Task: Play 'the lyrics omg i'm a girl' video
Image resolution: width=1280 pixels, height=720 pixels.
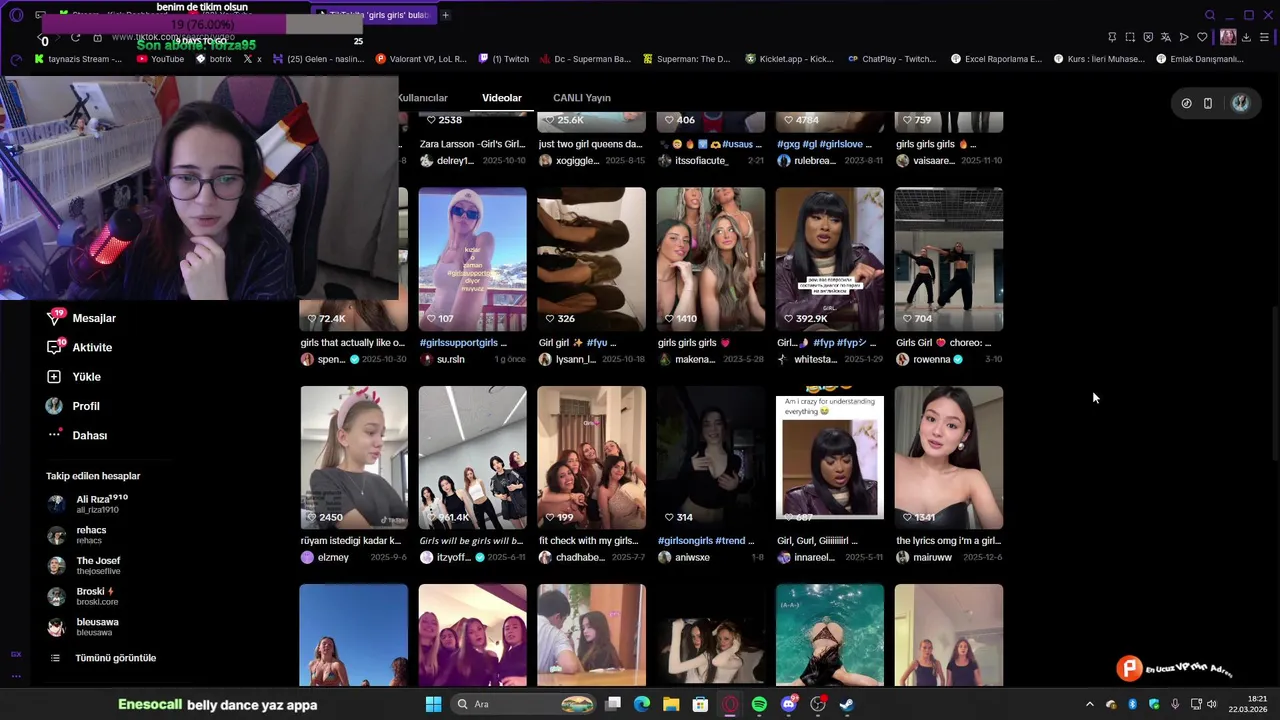Action: click(949, 457)
